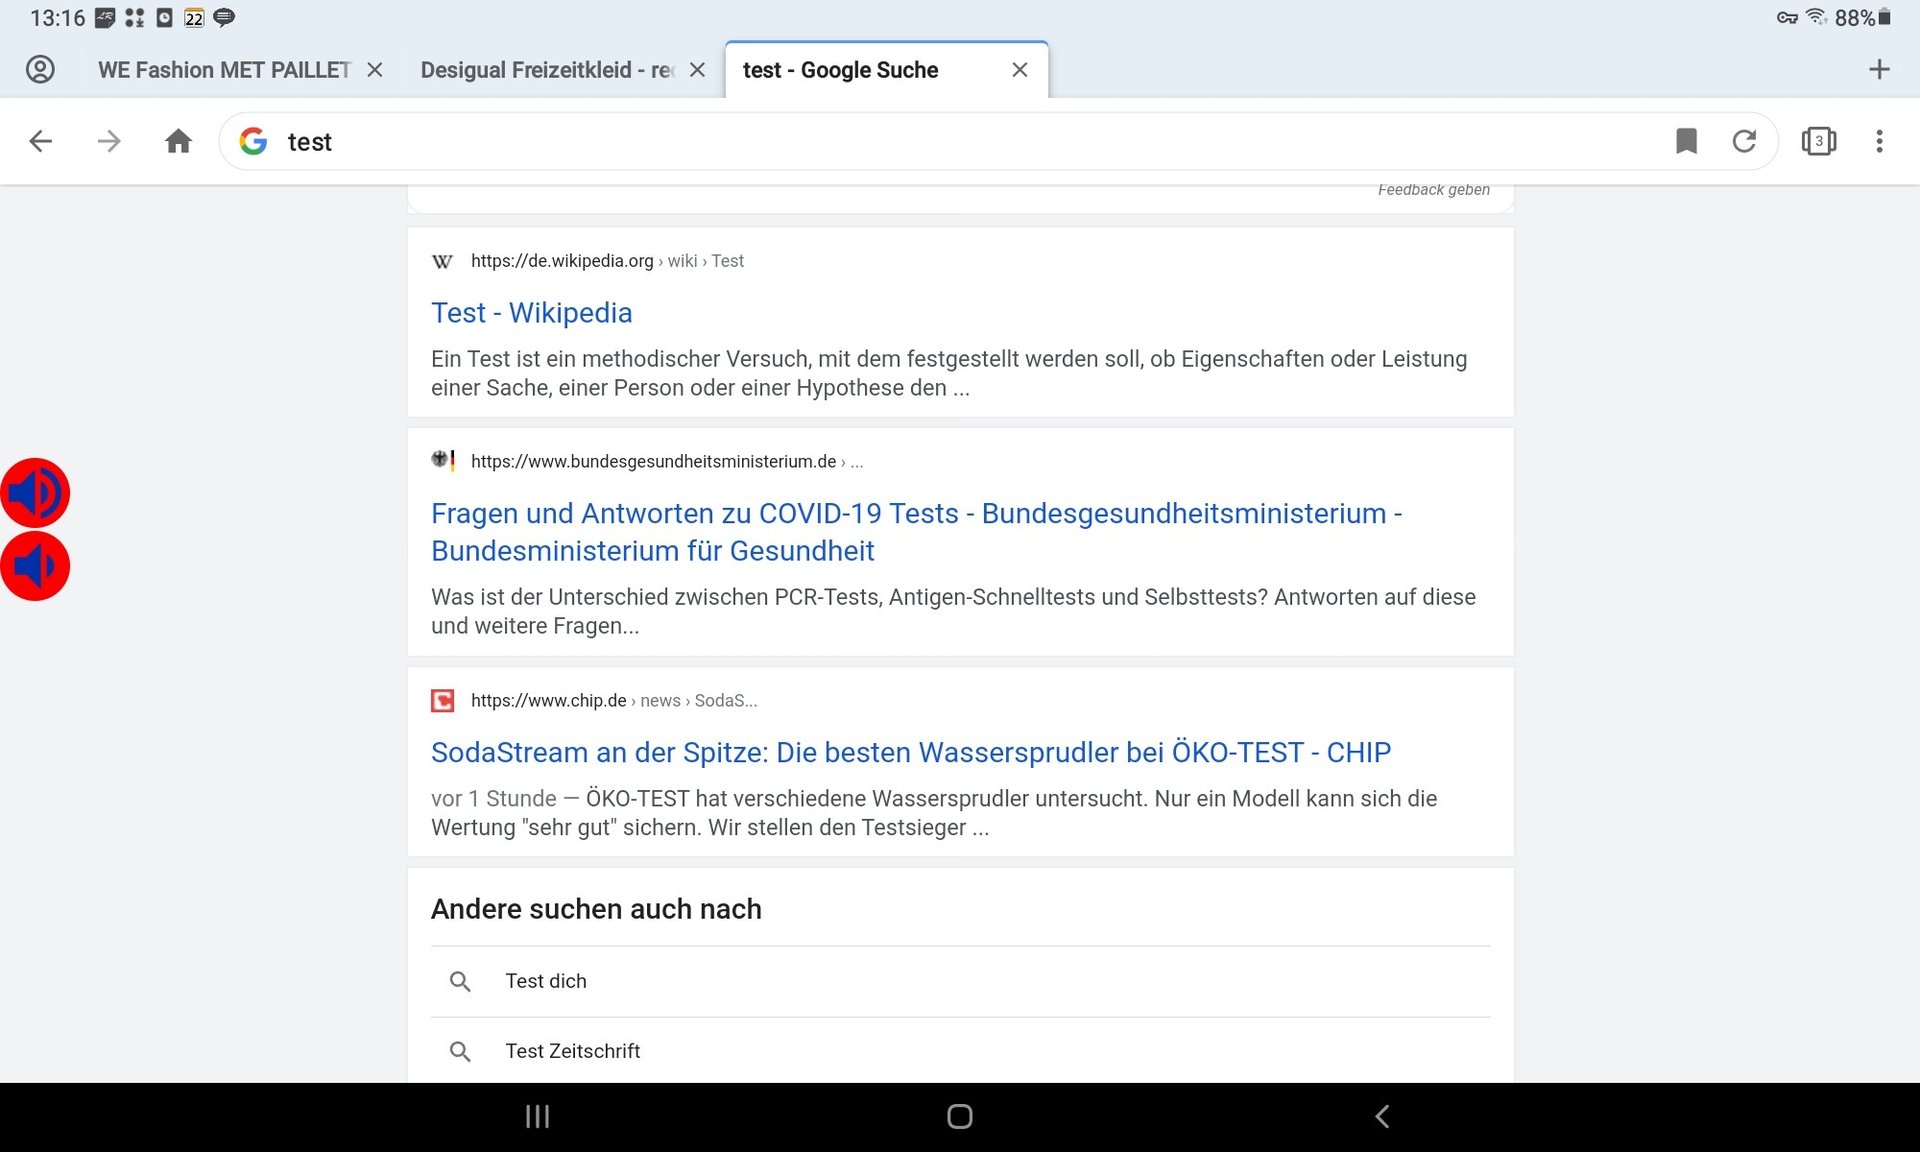Image resolution: width=1920 pixels, height=1152 pixels.
Task: Tap the back arrow in browser toolbar
Action: (x=40, y=141)
